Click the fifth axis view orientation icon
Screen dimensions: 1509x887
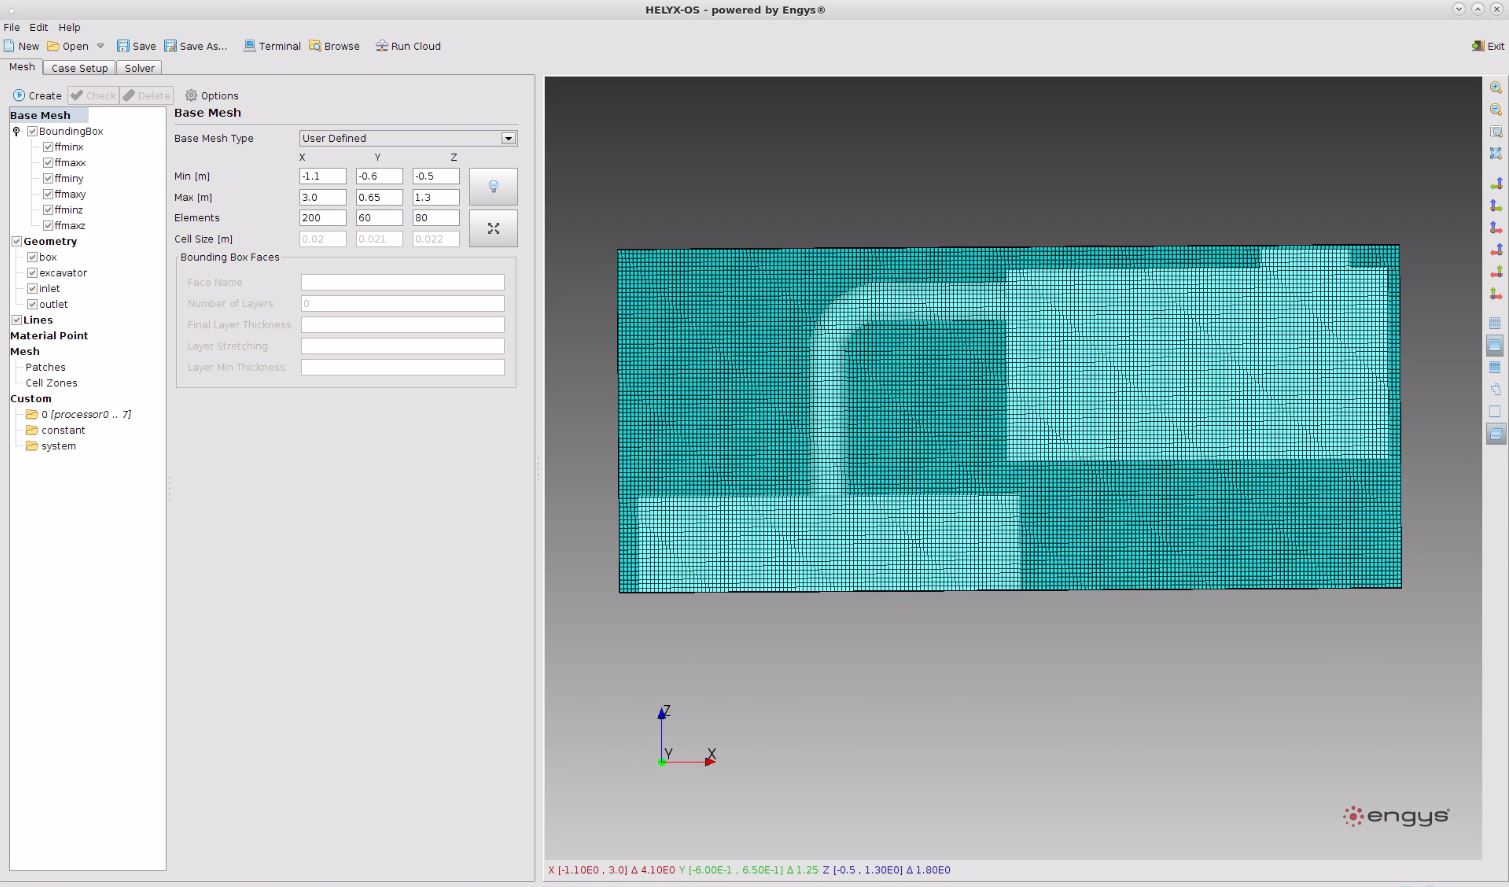click(1496, 272)
